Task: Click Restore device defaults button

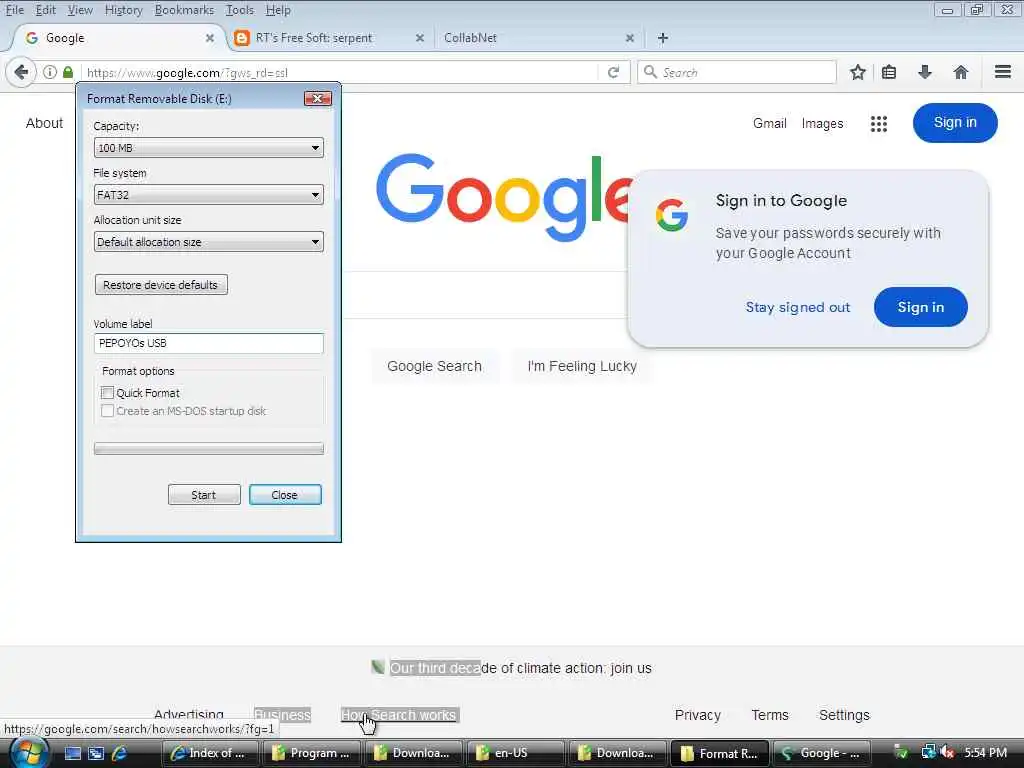Action: (x=161, y=285)
